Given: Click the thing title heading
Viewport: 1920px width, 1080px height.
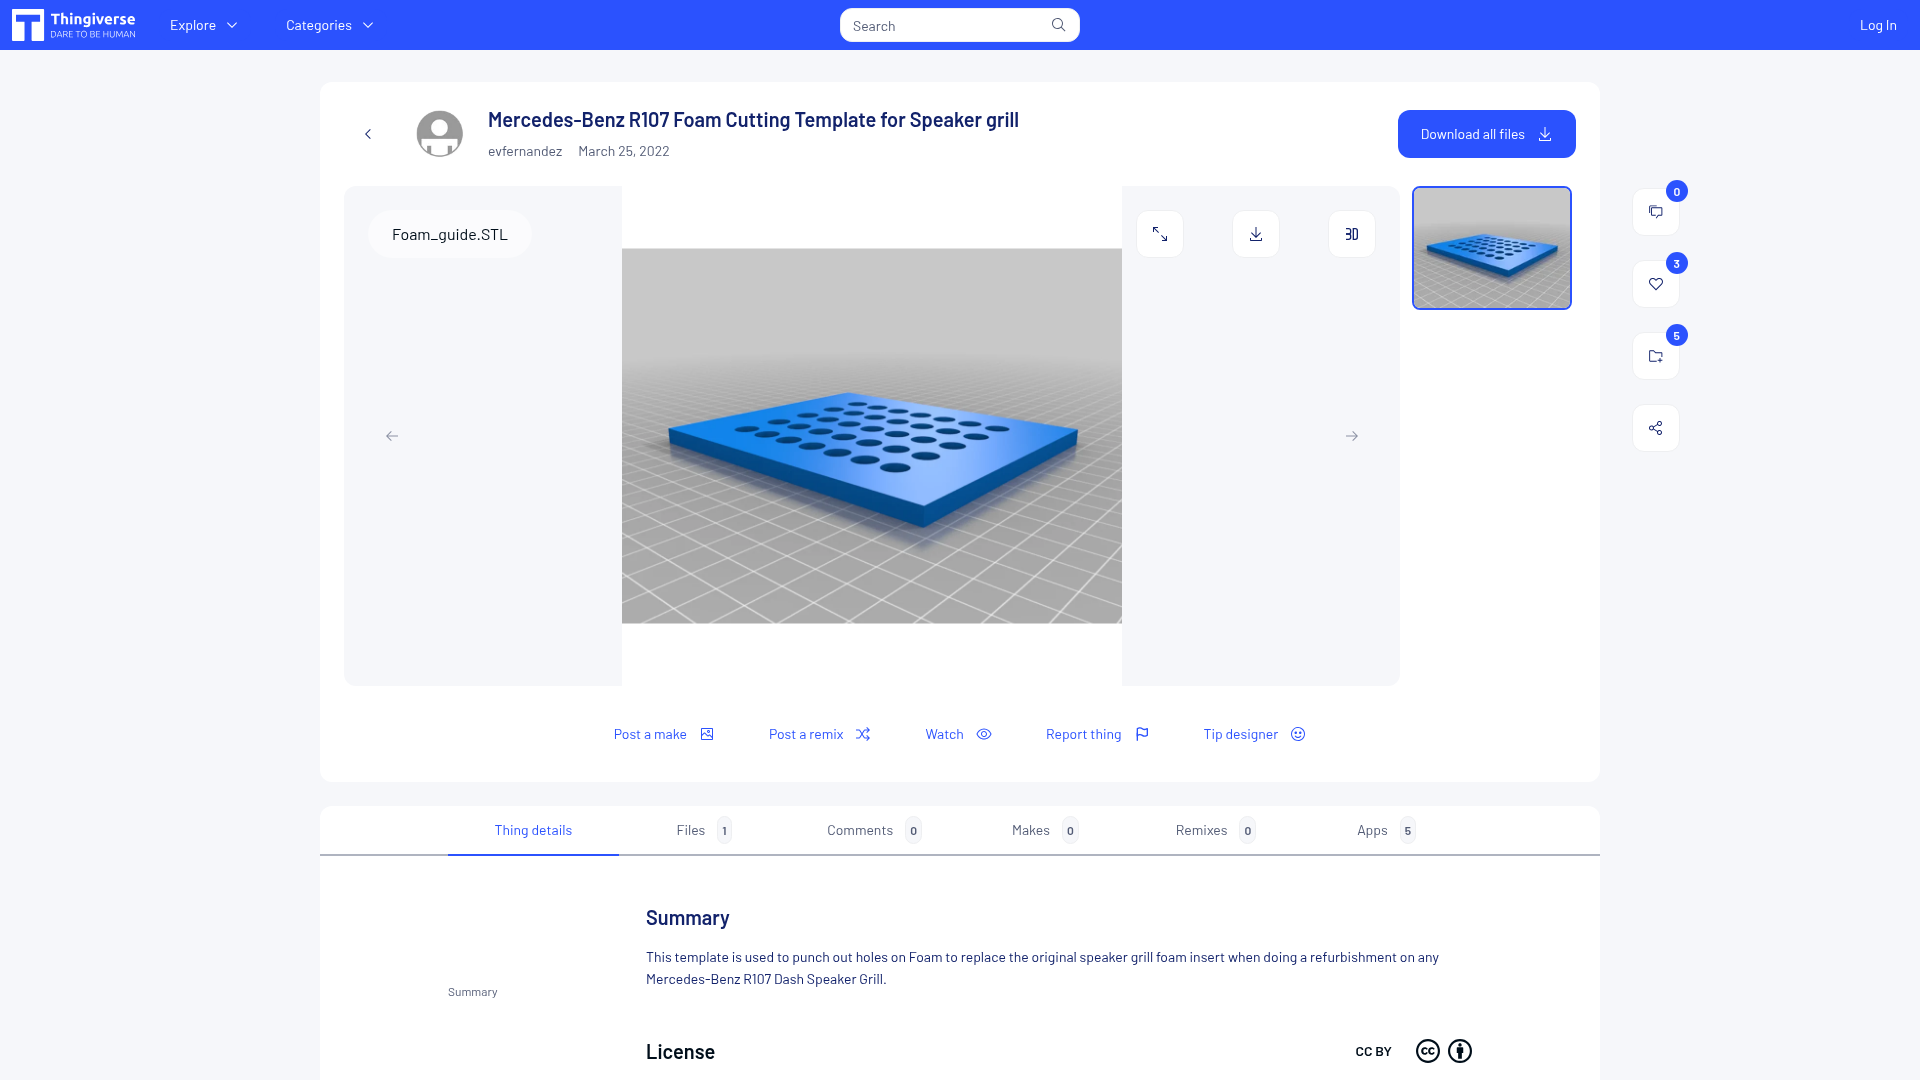Looking at the screenshot, I should pos(753,120).
